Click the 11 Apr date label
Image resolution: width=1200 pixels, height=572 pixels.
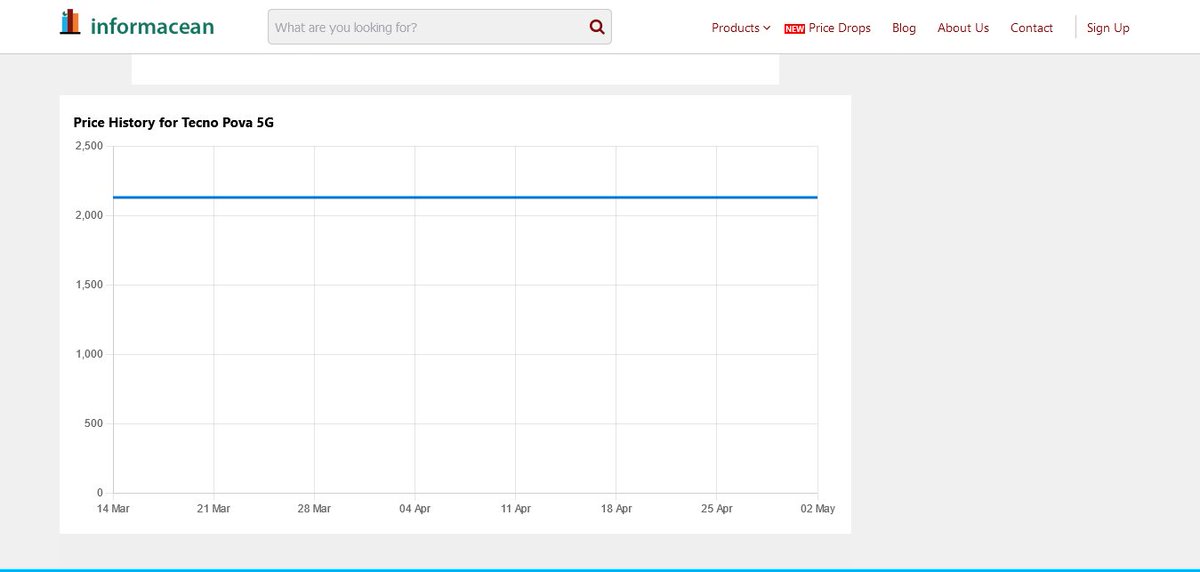point(515,509)
